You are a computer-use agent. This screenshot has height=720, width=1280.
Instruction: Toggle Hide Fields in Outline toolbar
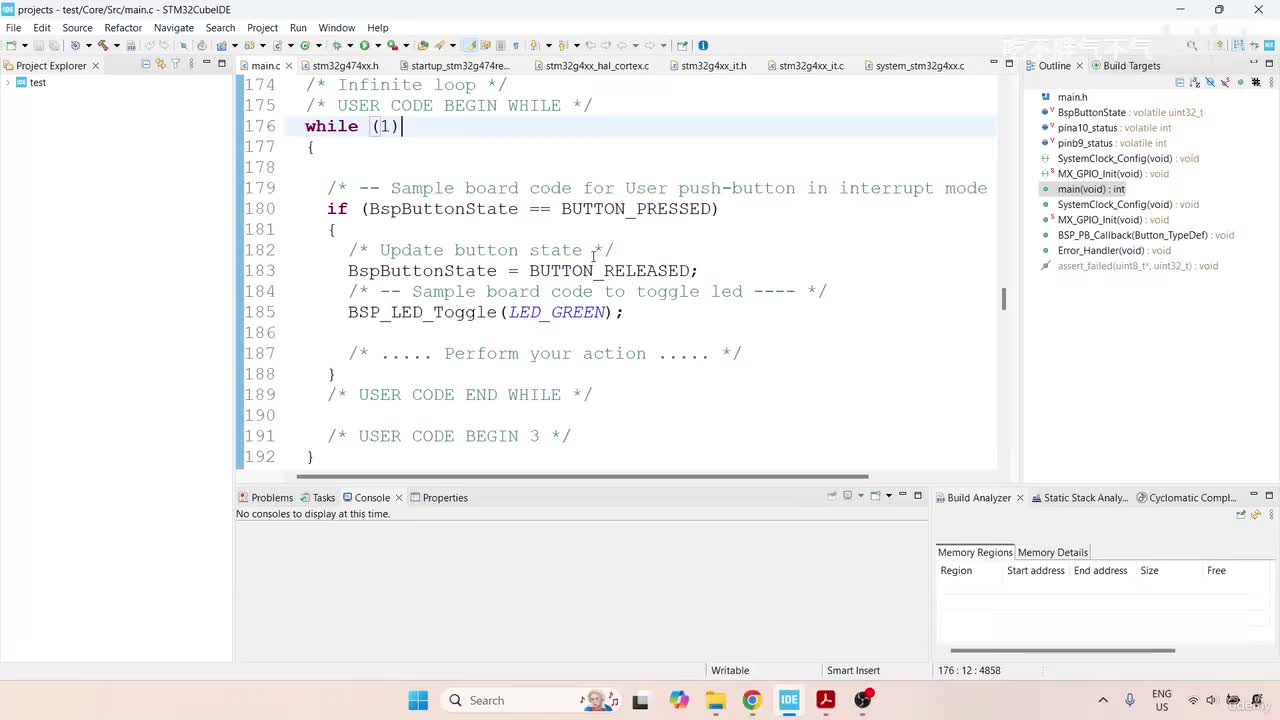pos(1209,82)
